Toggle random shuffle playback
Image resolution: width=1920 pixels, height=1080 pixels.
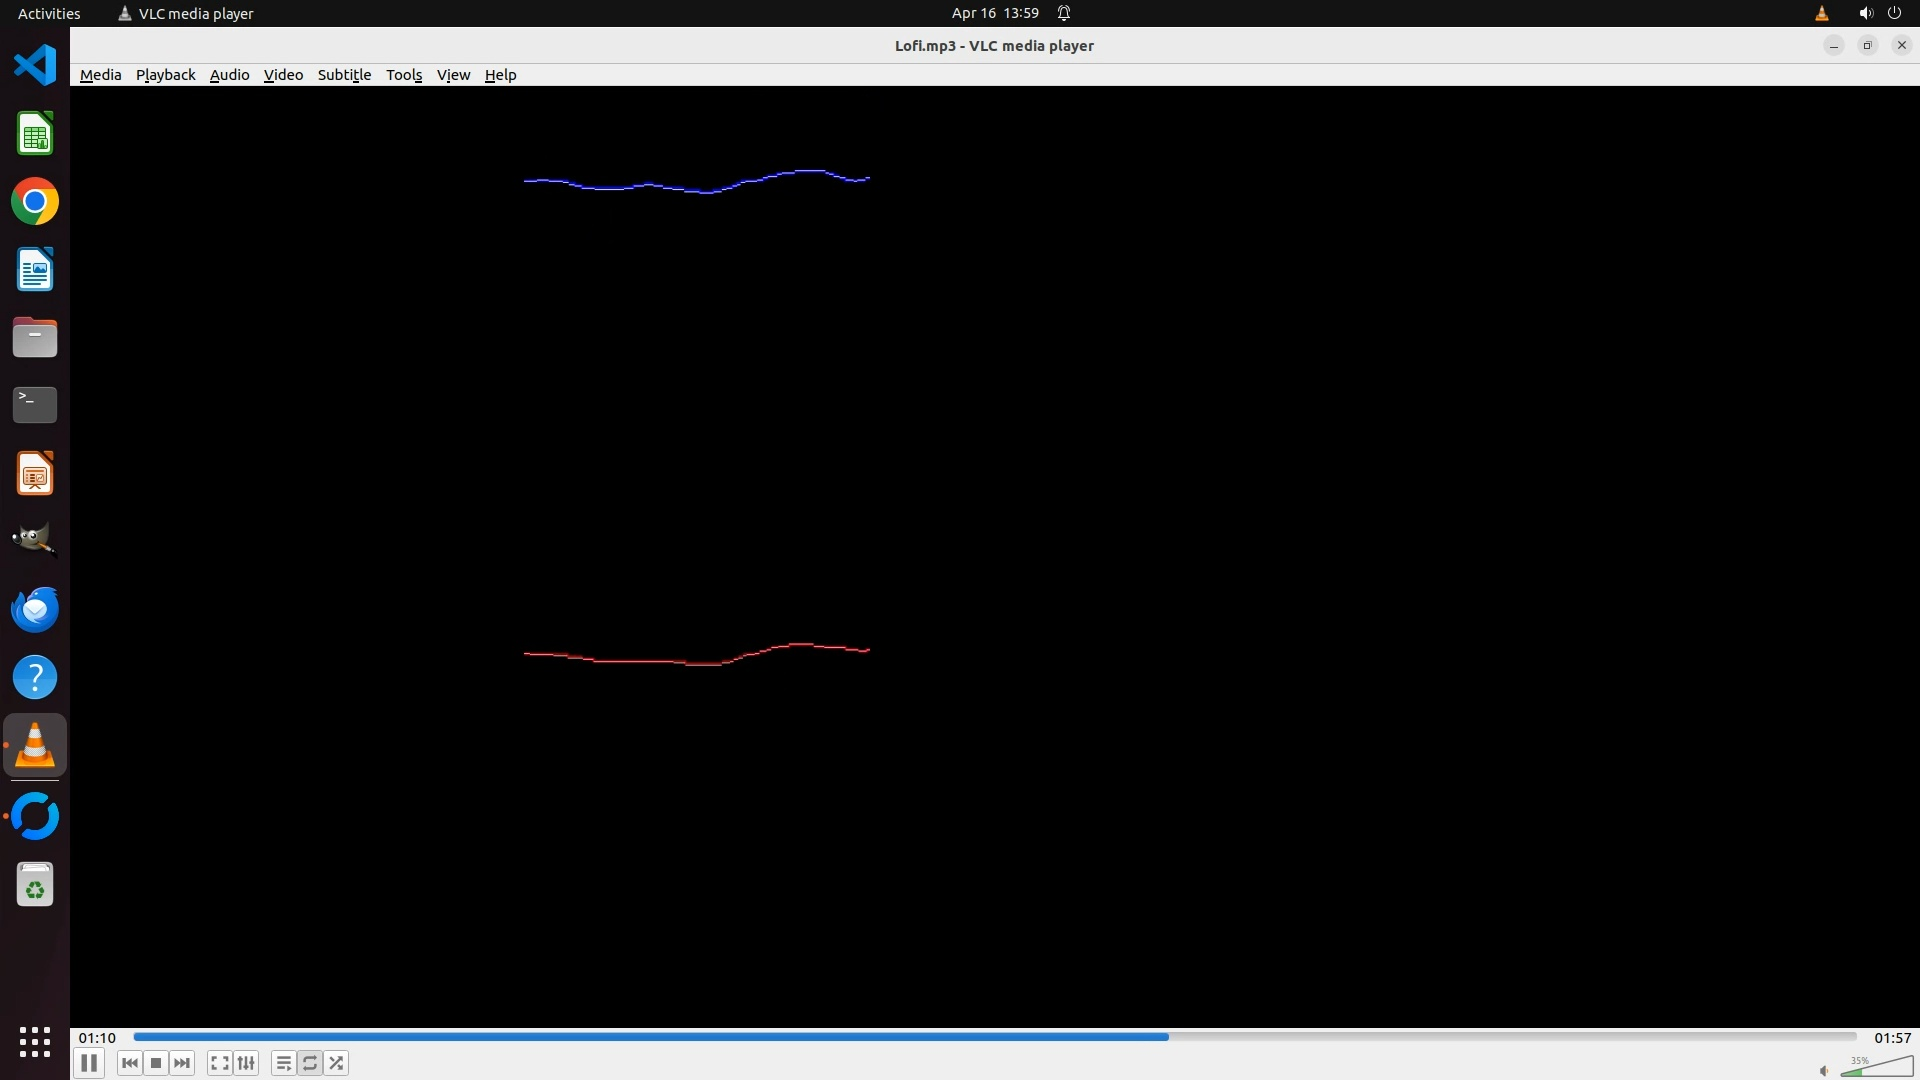pyautogui.click(x=337, y=1063)
